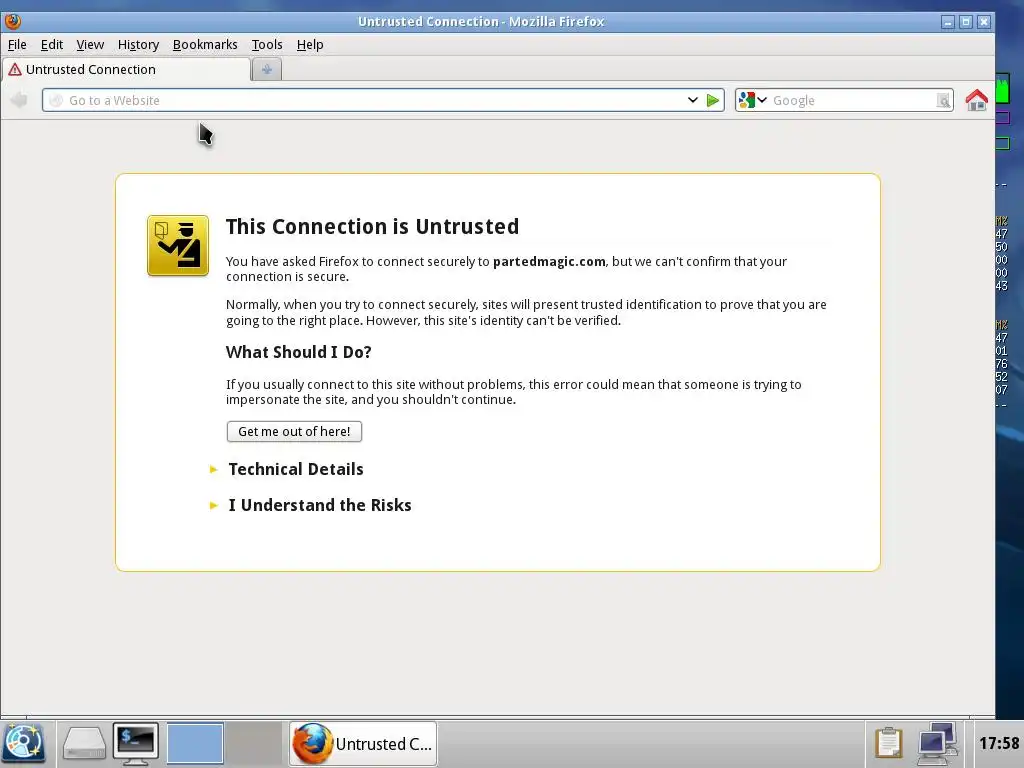Switch to the first blue workspace pager
Screen dimensions: 1024x768
[195, 743]
